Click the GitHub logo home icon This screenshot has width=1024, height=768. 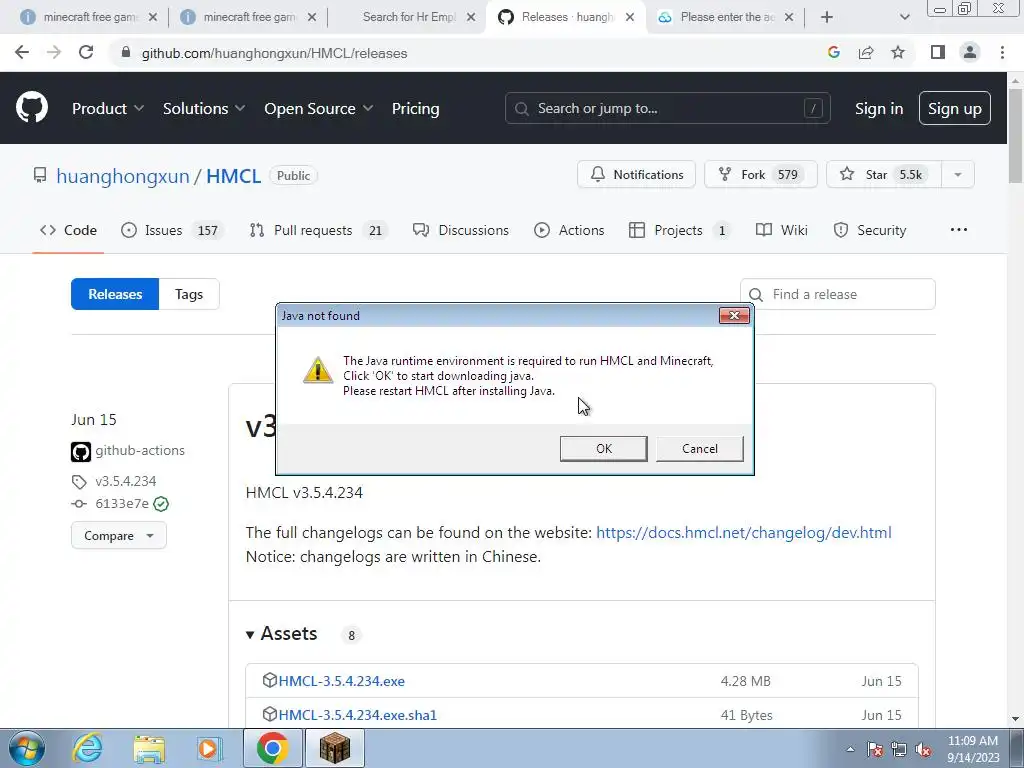pyautogui.click(x=32, y=108)
